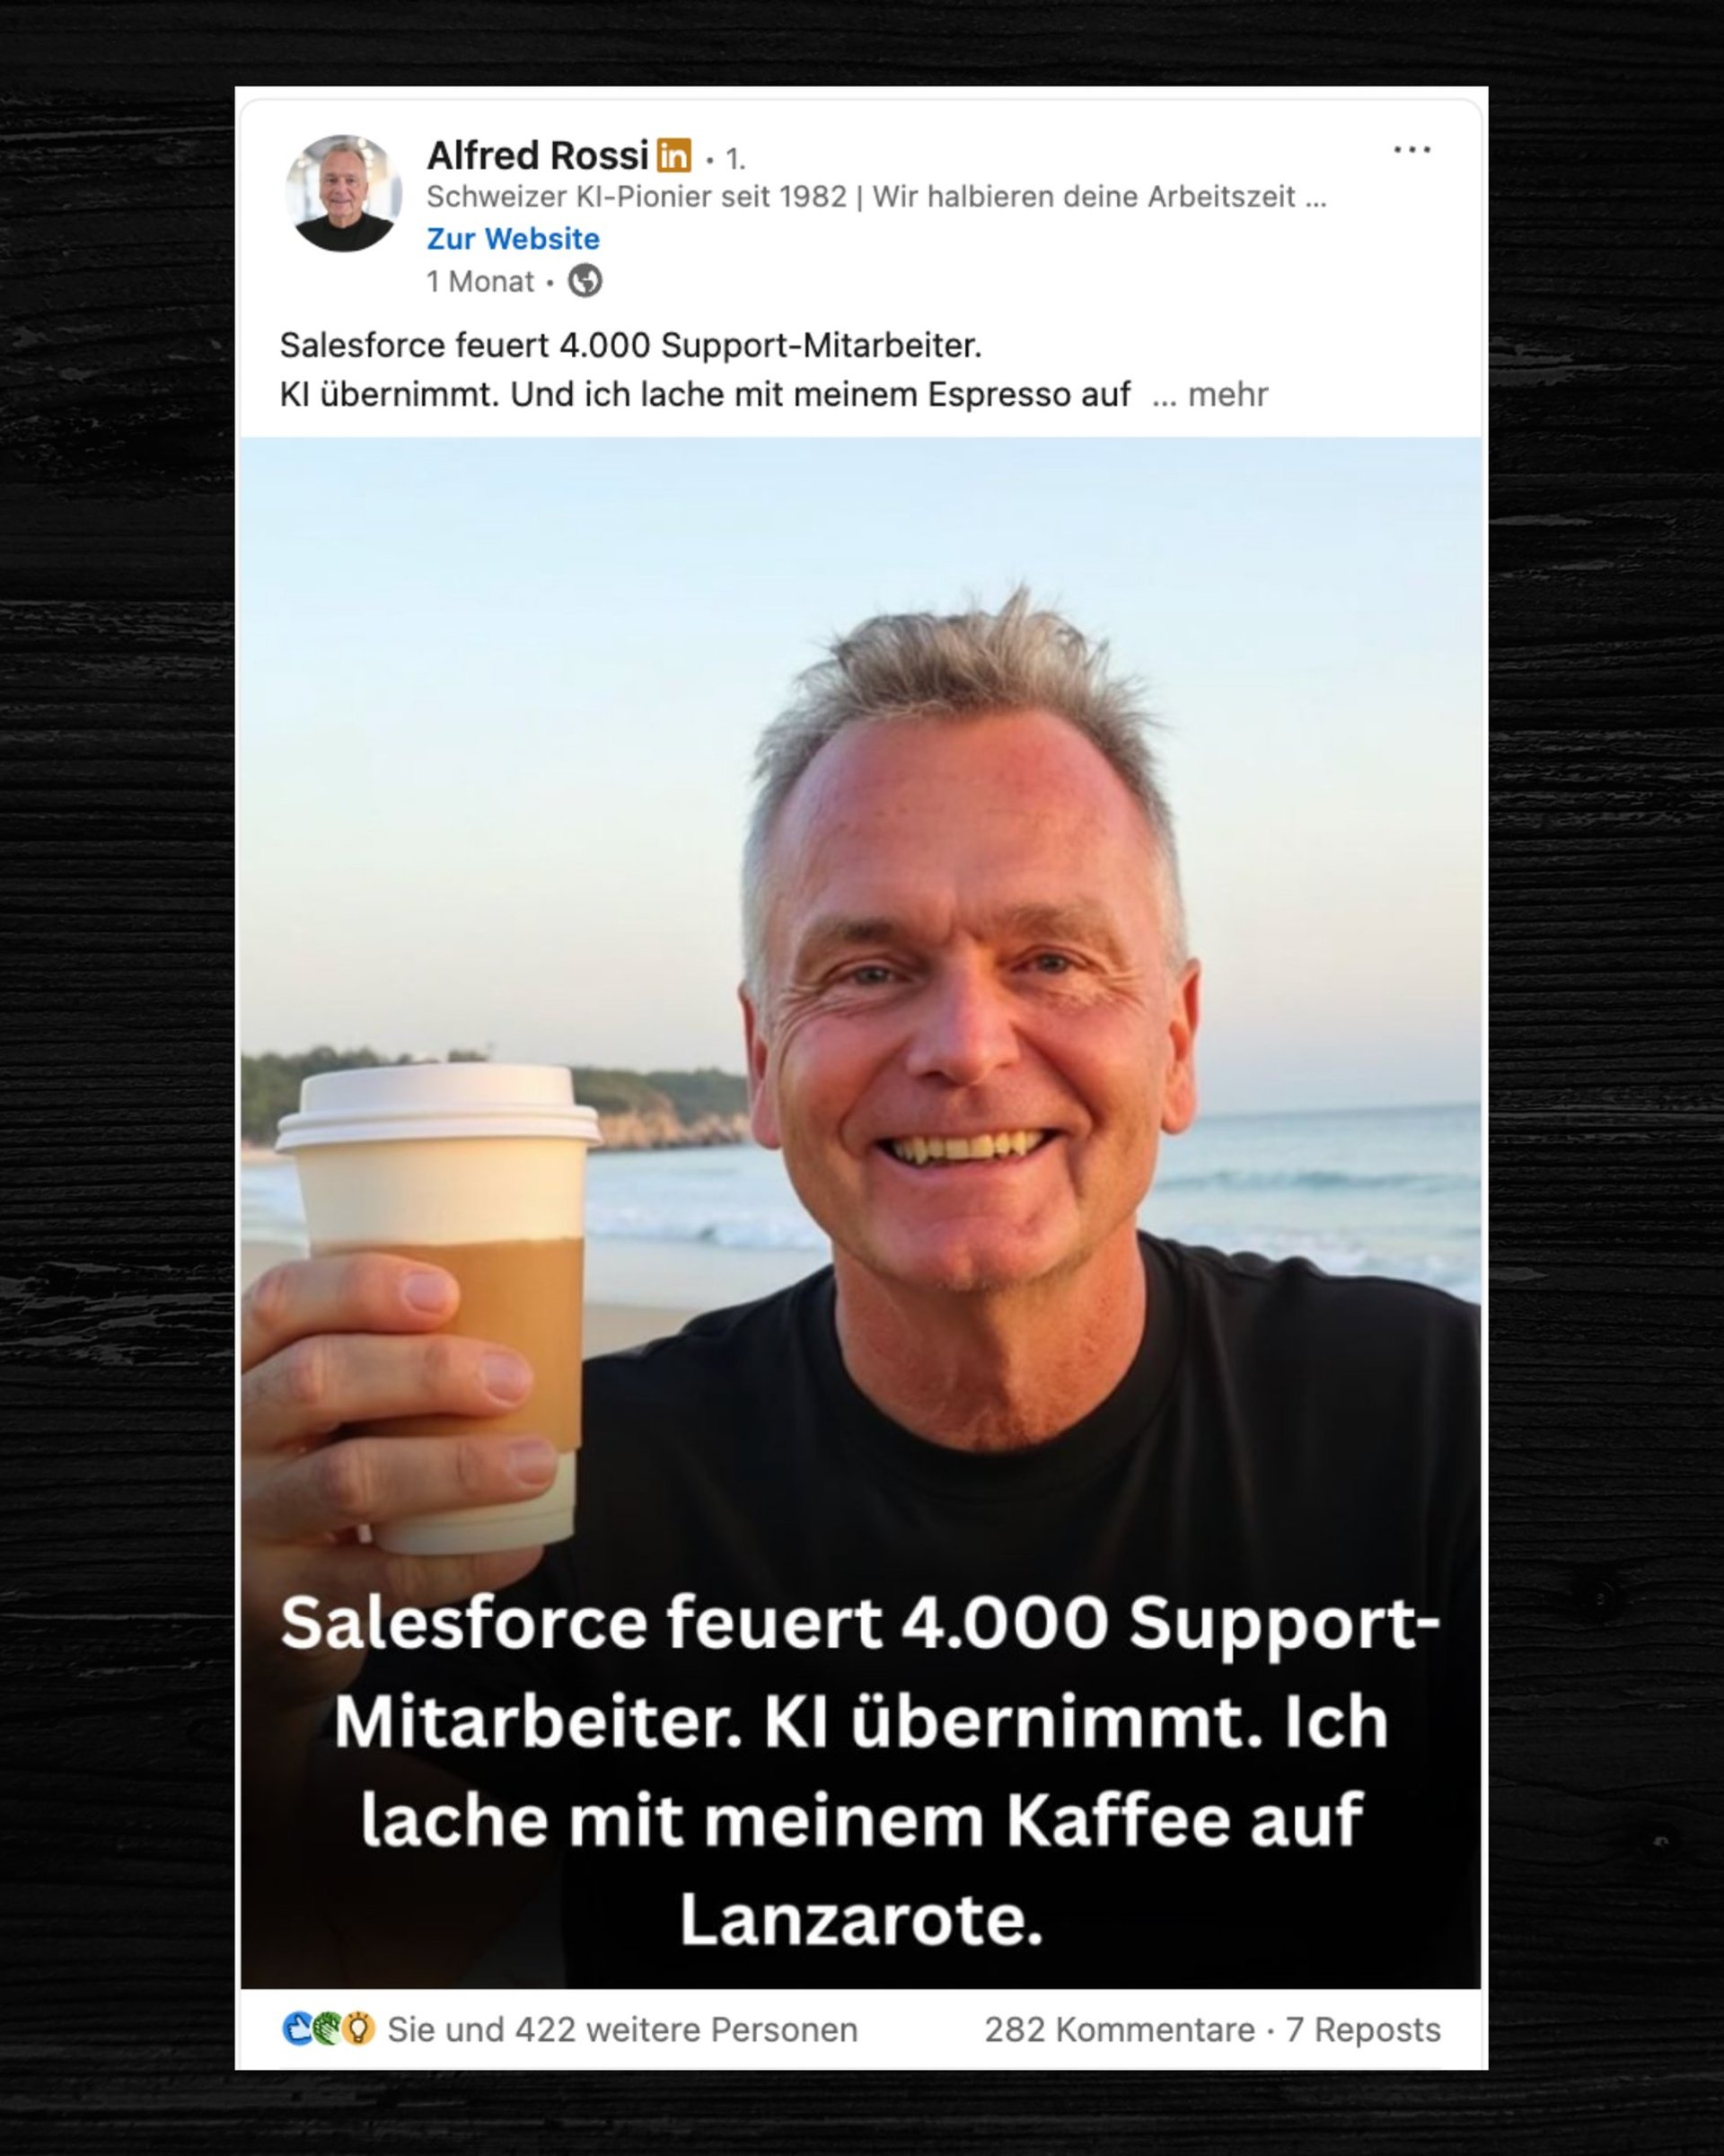Open the "282 Kommentare" comments link
1724x2156 pixels.
(1119, 2030)
